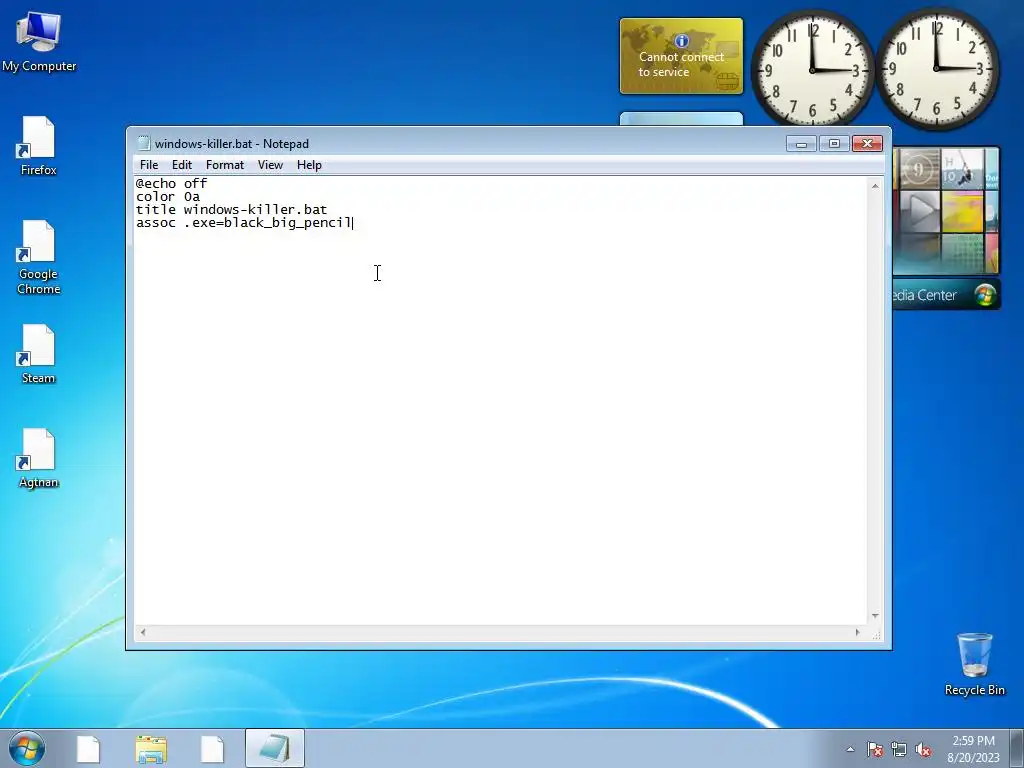Click first blank document taskbar icon
The height and width of the screenshot is (768, 1024).
pos(88,748)
